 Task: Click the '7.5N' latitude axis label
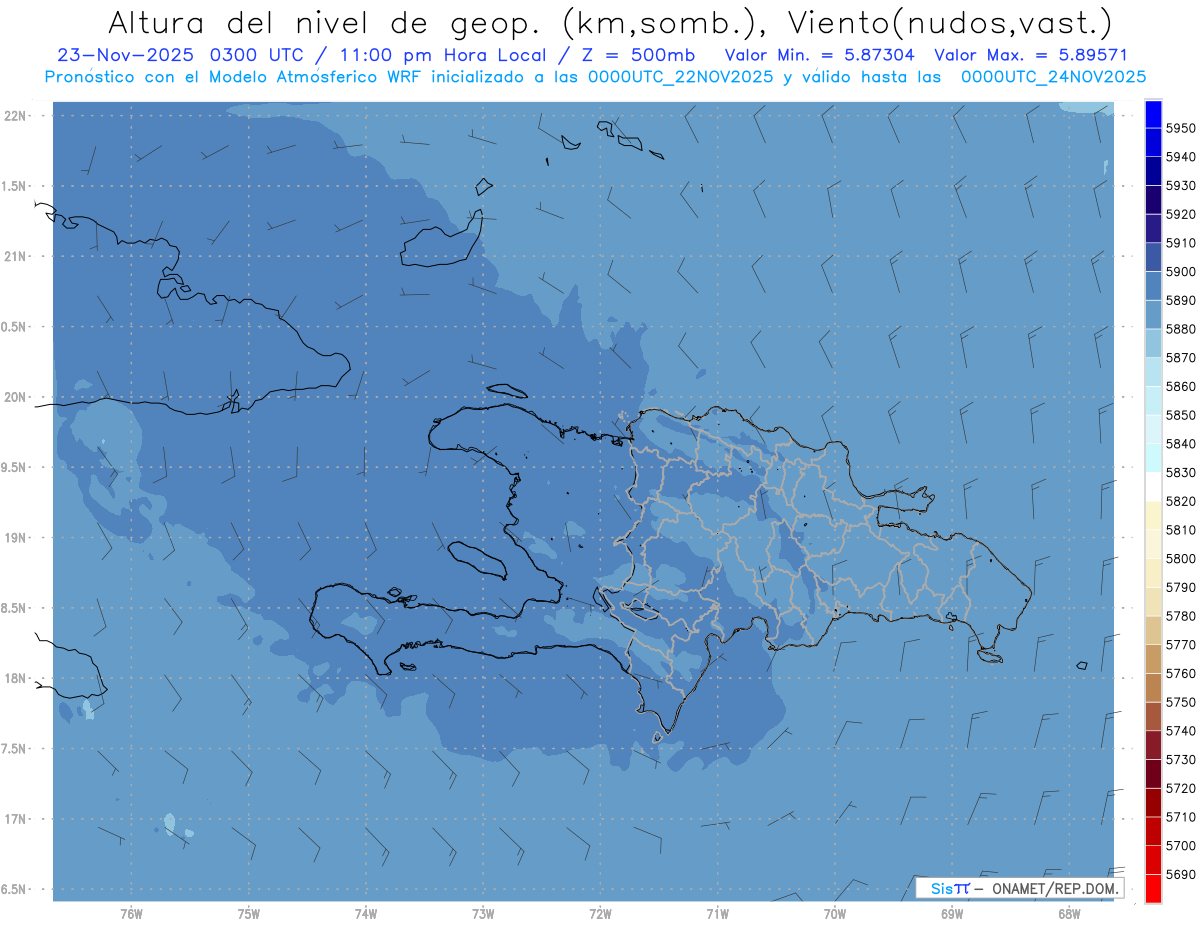pyautogui.click(x=15, y=749)
